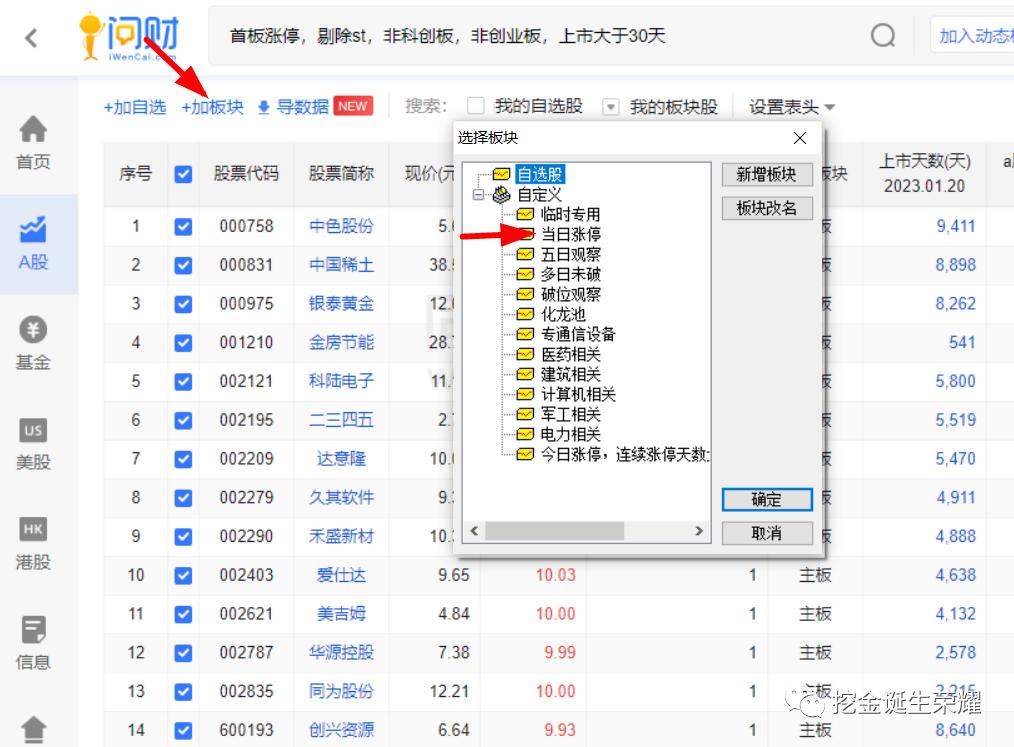Click the 确定 confirm button in dialog
Image resolution: width=1014 pixels, height=747 pixels.
(766, 499)
